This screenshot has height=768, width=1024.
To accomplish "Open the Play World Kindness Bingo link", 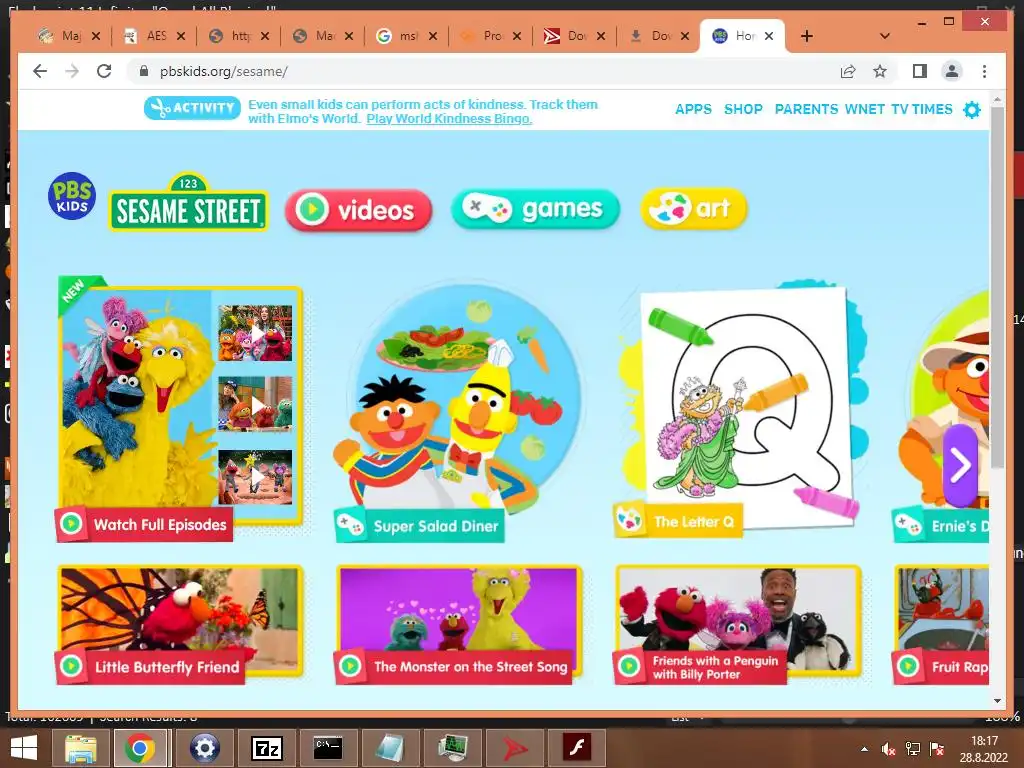I will (449, 119).
